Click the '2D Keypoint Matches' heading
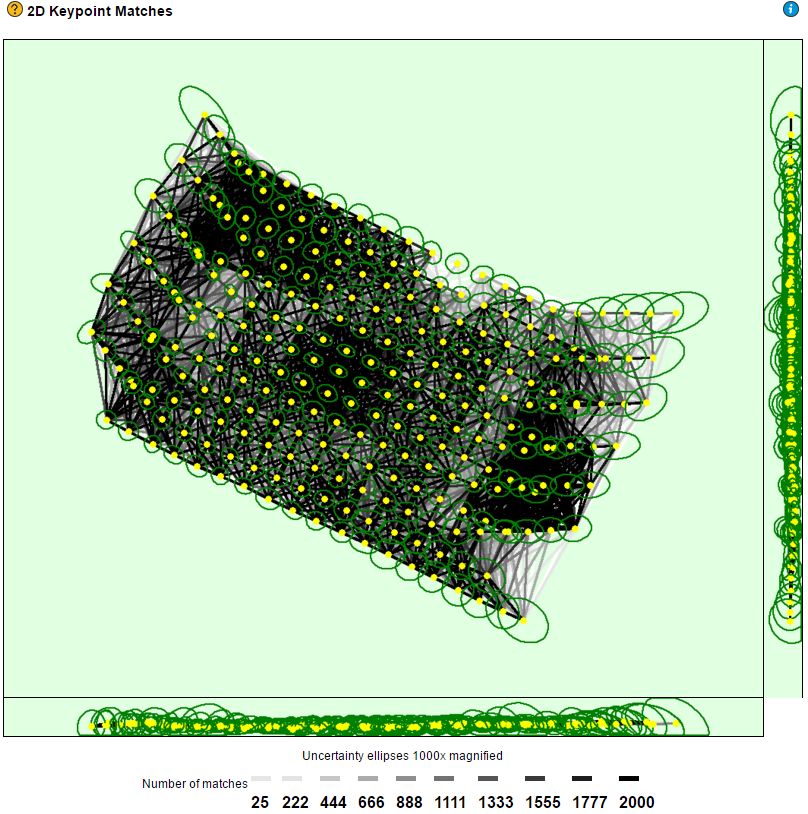The width and height of the screenshot is (808, 814). [100, 11]
